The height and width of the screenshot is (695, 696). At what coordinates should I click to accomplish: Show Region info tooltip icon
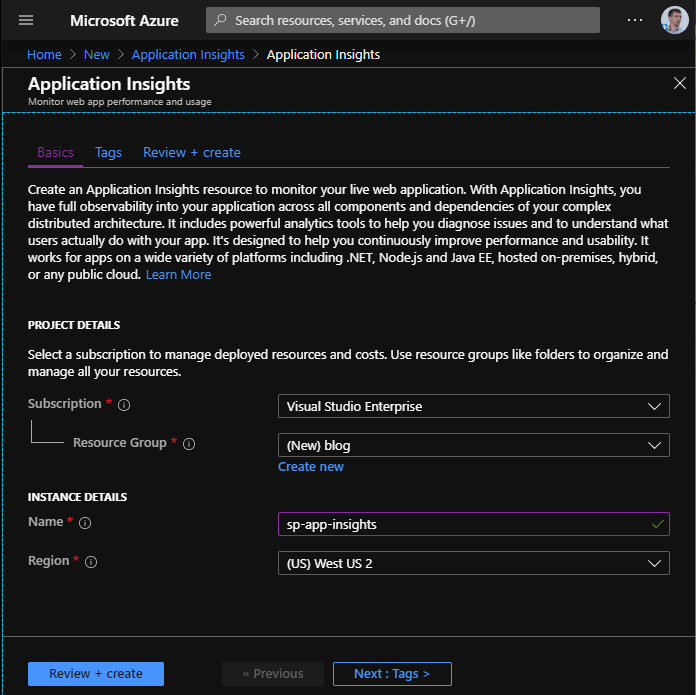click(x=91, y=562)
